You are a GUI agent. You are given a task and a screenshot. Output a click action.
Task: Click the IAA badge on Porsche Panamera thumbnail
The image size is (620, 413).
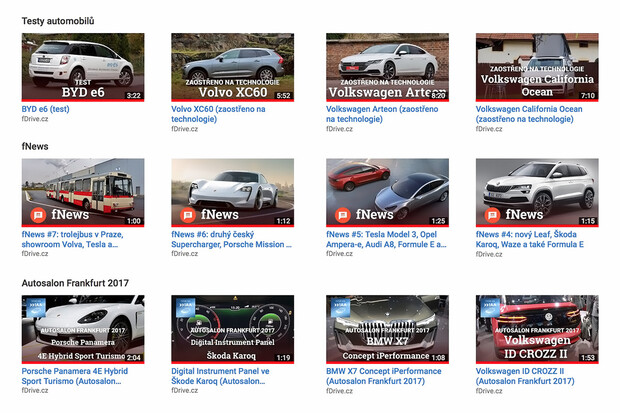[36, 308]
